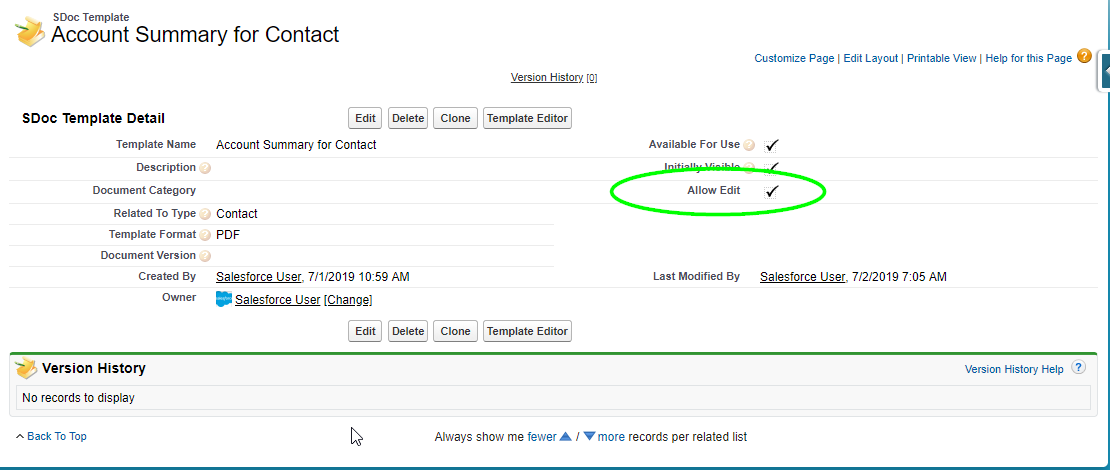This screenshot has width=1110, height=470.
Task: Open the Customize Page link
Action: (x=794, y=58)
